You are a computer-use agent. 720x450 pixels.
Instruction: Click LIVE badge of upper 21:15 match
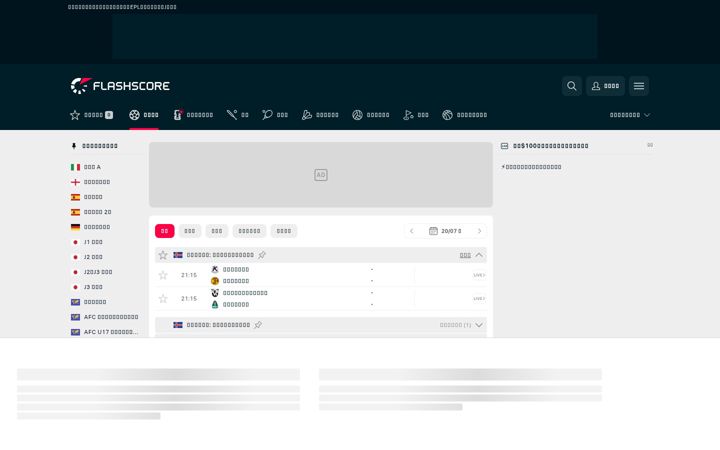479,275
